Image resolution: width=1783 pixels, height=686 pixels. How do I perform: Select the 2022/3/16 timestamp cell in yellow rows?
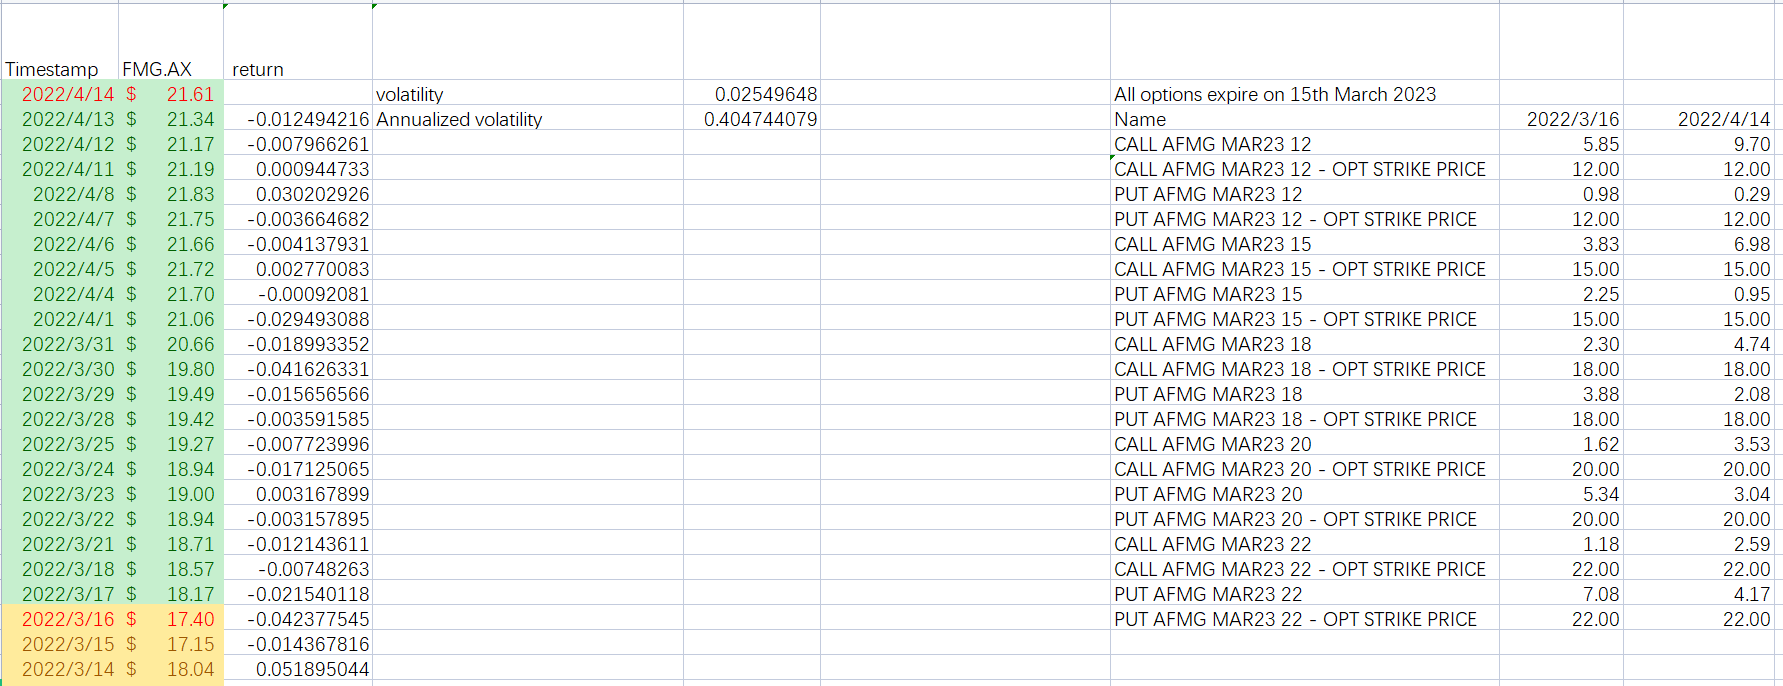[60, 619]
